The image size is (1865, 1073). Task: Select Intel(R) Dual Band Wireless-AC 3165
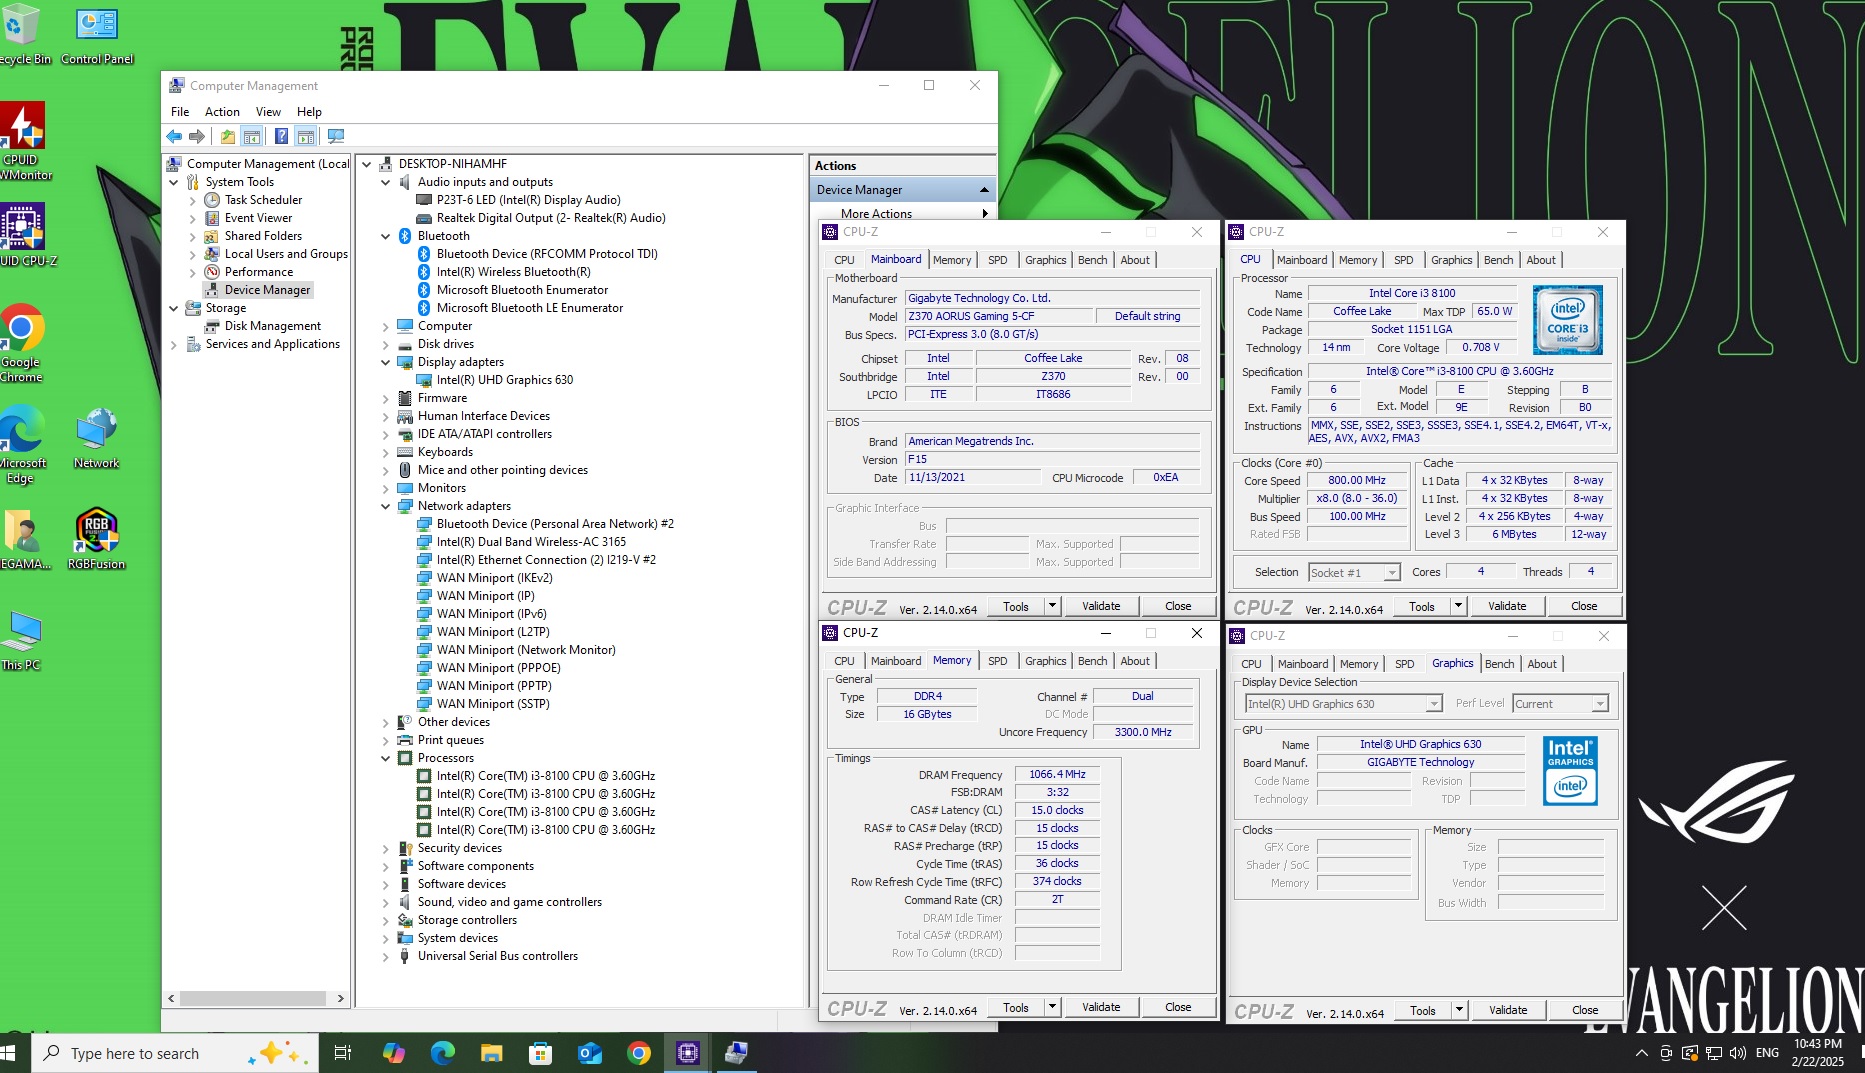(x=531, y=542)
